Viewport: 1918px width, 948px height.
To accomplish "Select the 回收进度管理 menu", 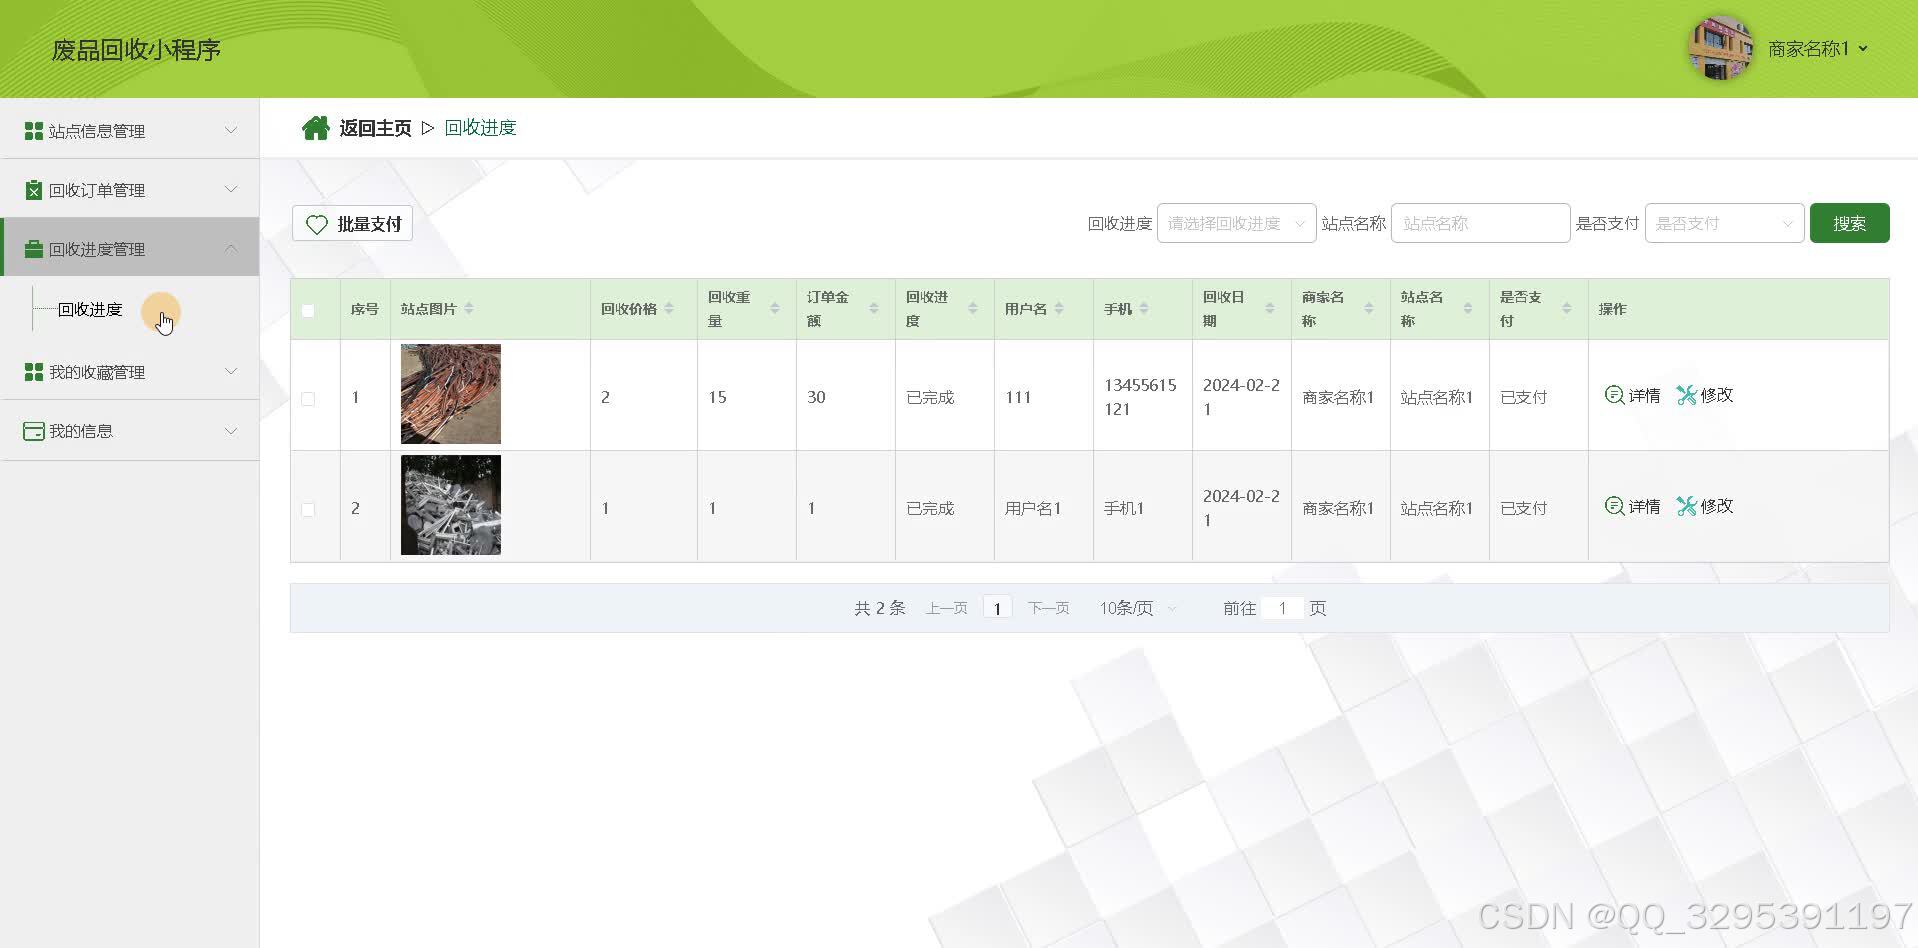I will (130, 248).
